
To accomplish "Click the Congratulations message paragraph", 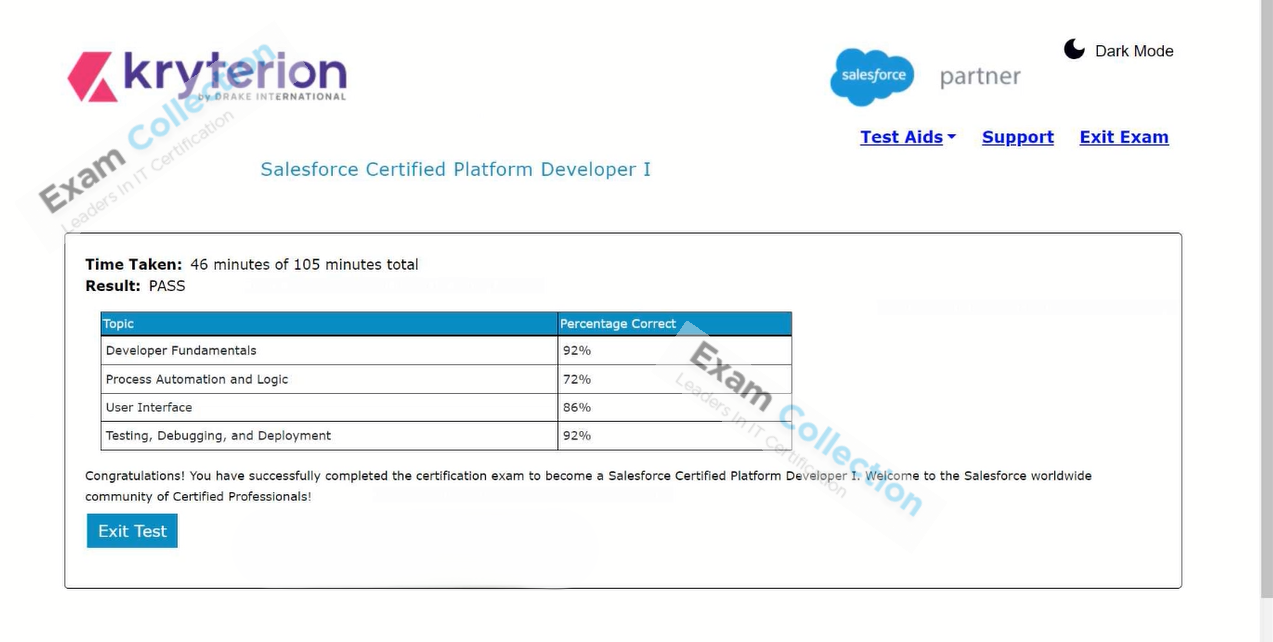I will click(x=588, y=486).
